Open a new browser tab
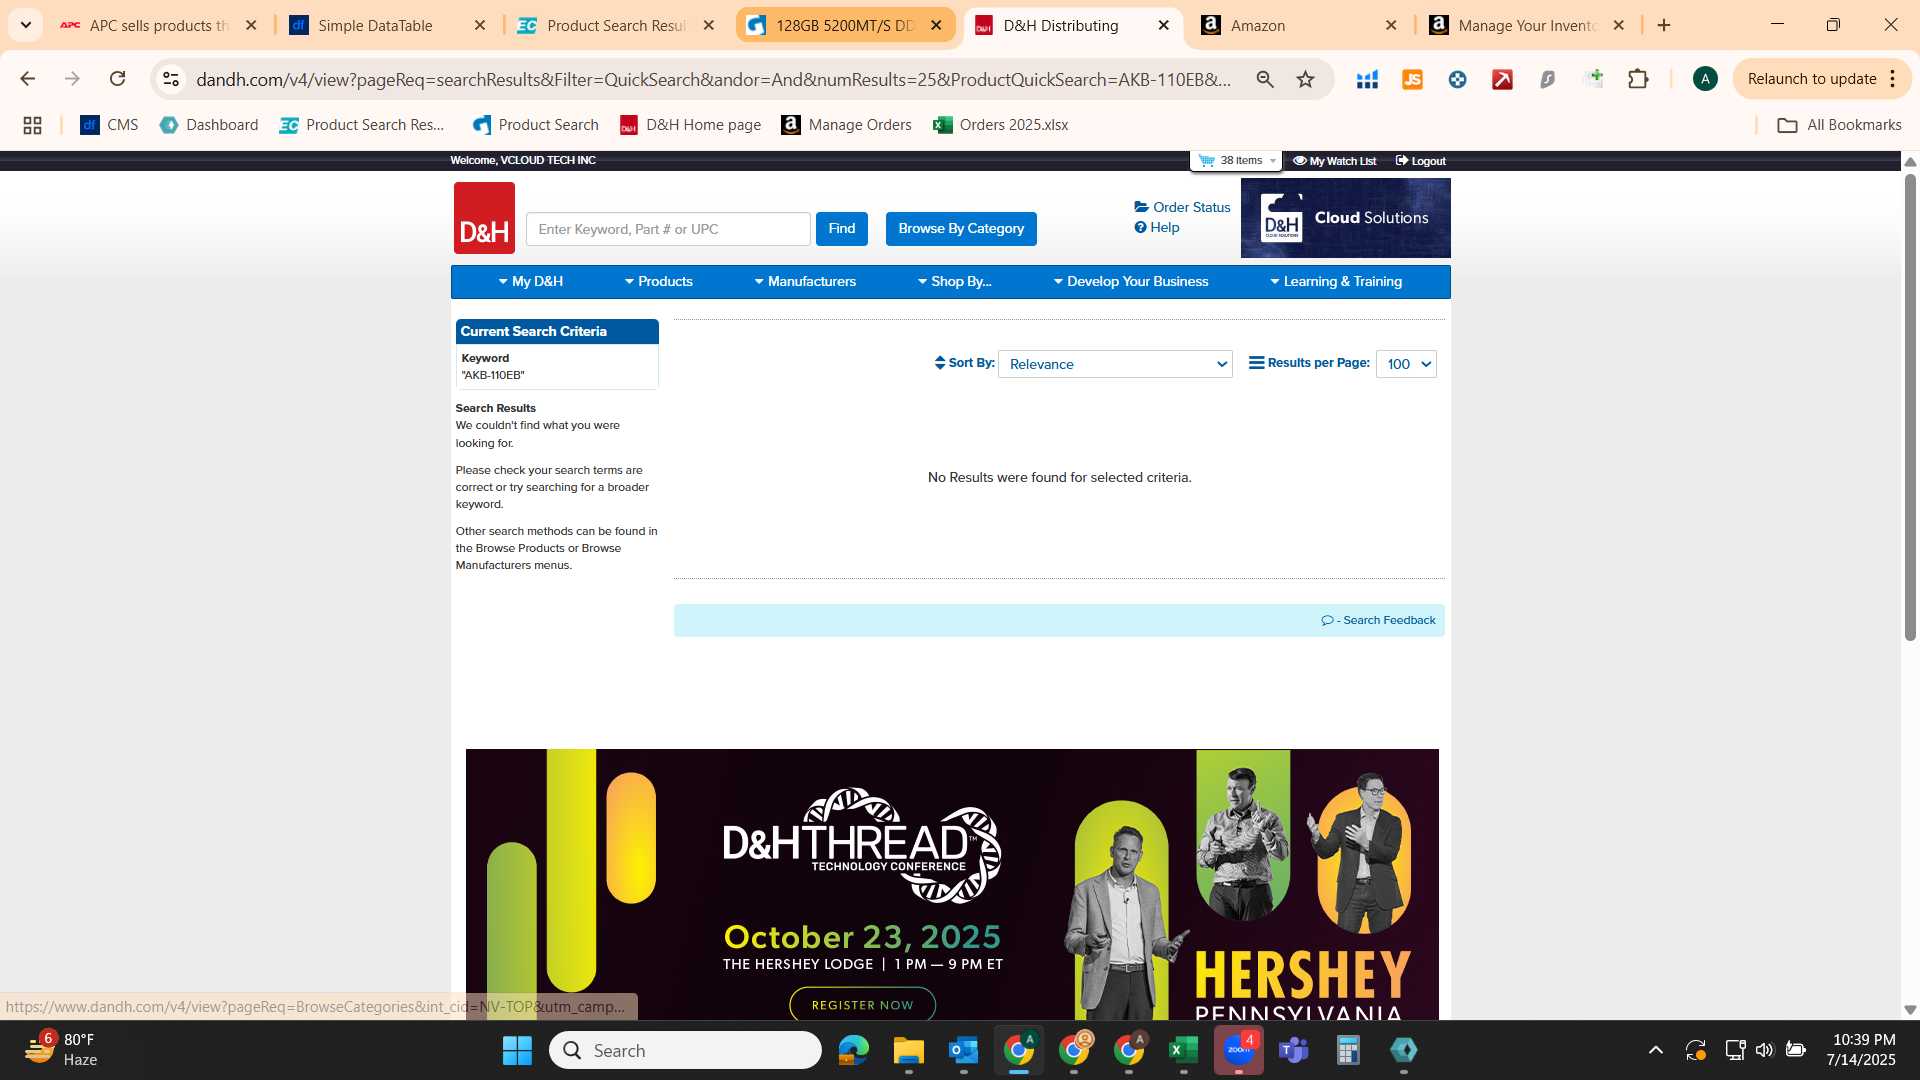Image resolution: width=1920 pixels, height=1080 pixels. (1664, 25)
